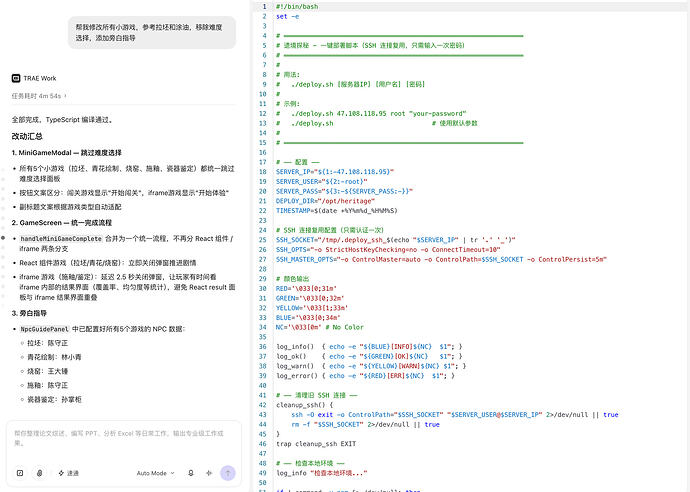Screen dimensions: 690x492
Task: Click line number 18 in the gutter
Action: (263, 172)
